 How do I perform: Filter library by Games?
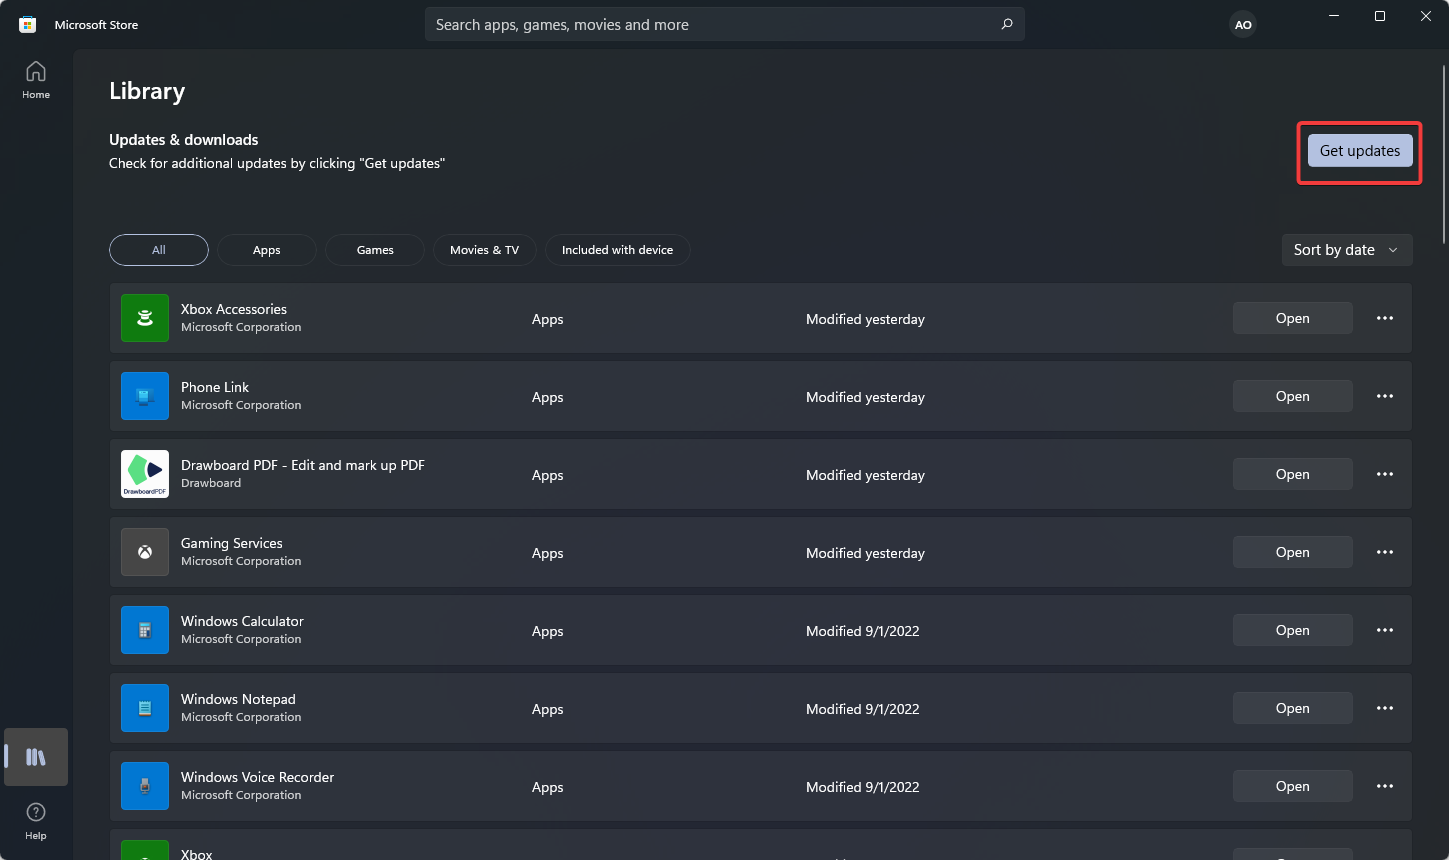[375, 250]
